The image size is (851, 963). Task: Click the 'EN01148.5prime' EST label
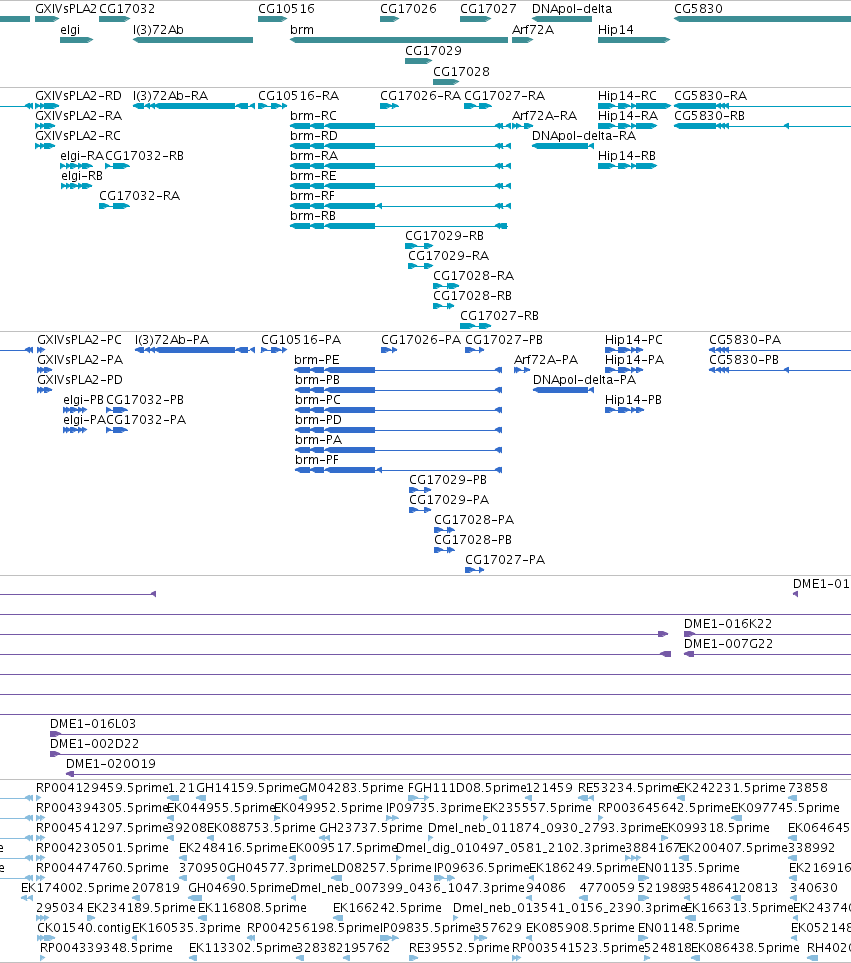689,928
